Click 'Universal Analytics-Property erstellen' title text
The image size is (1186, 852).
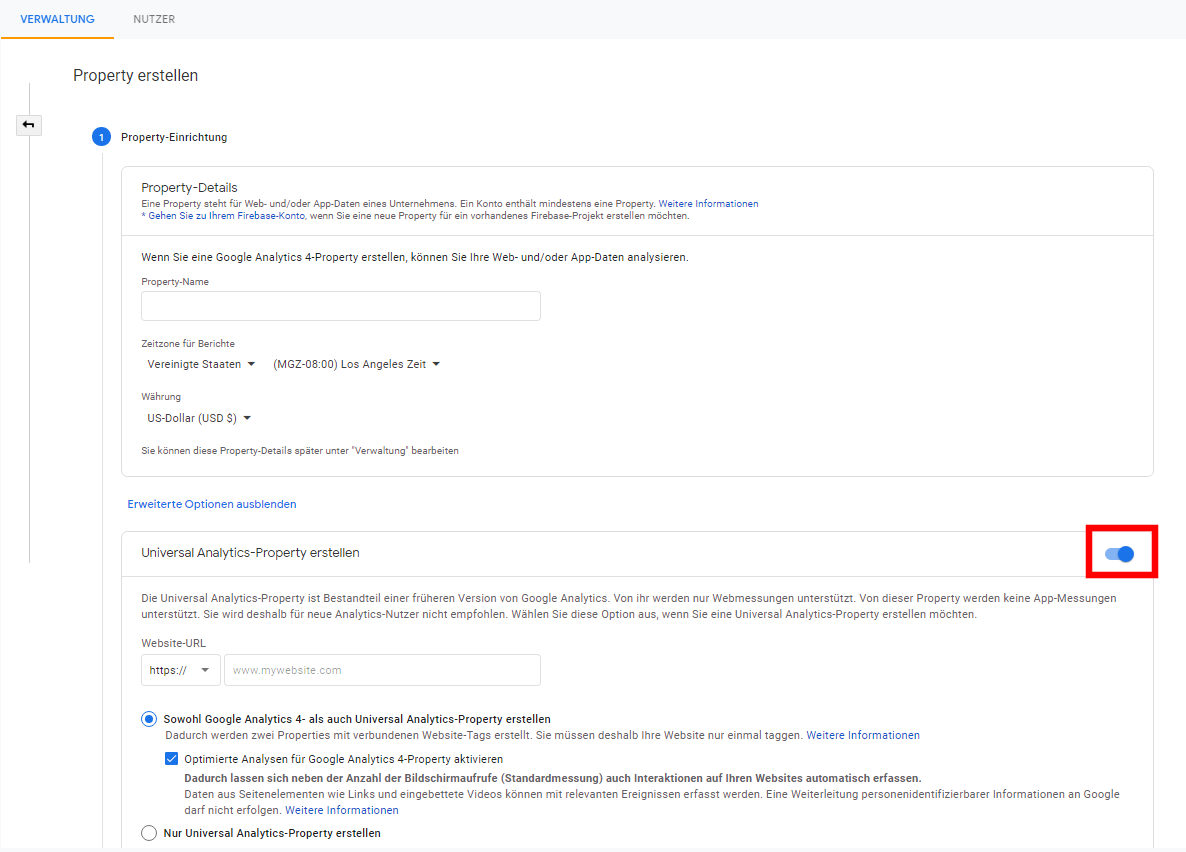click(250, 553)
